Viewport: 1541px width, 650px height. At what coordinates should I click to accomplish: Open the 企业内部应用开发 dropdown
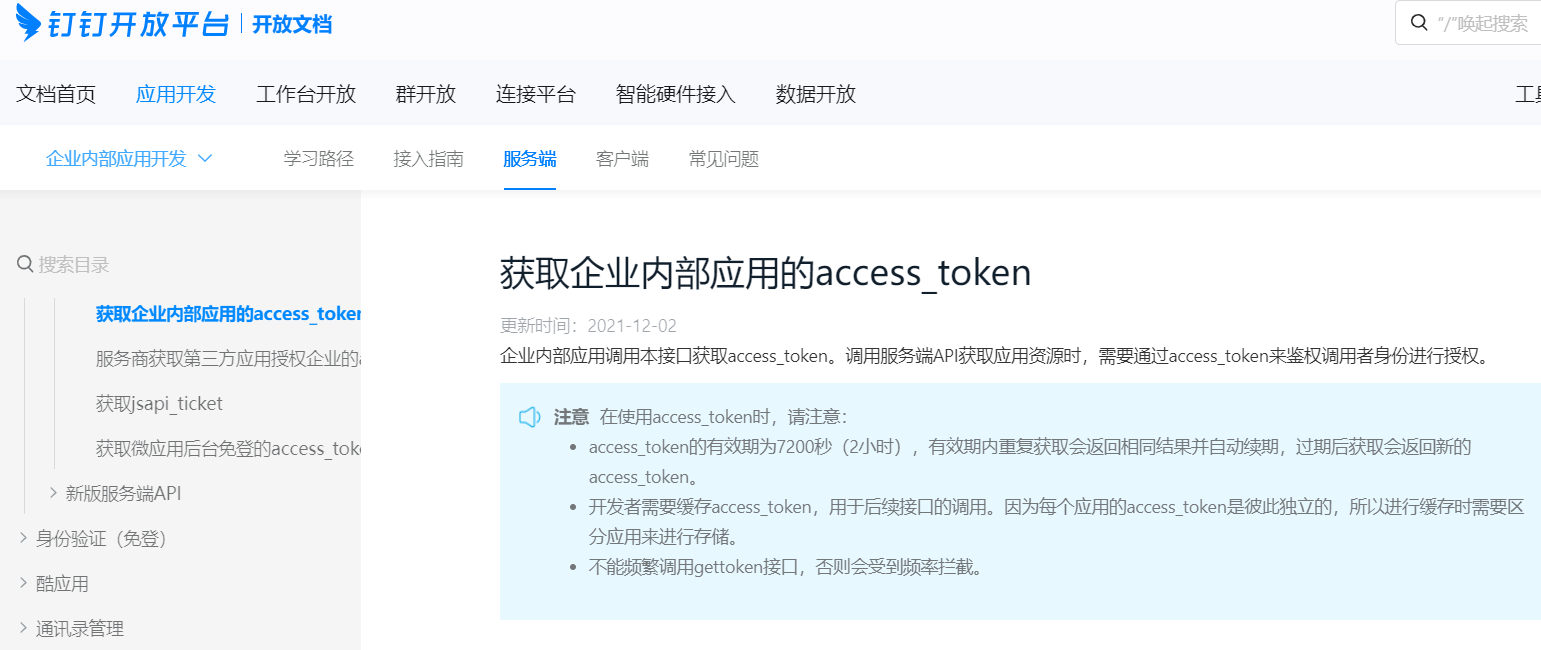(129, 158)
